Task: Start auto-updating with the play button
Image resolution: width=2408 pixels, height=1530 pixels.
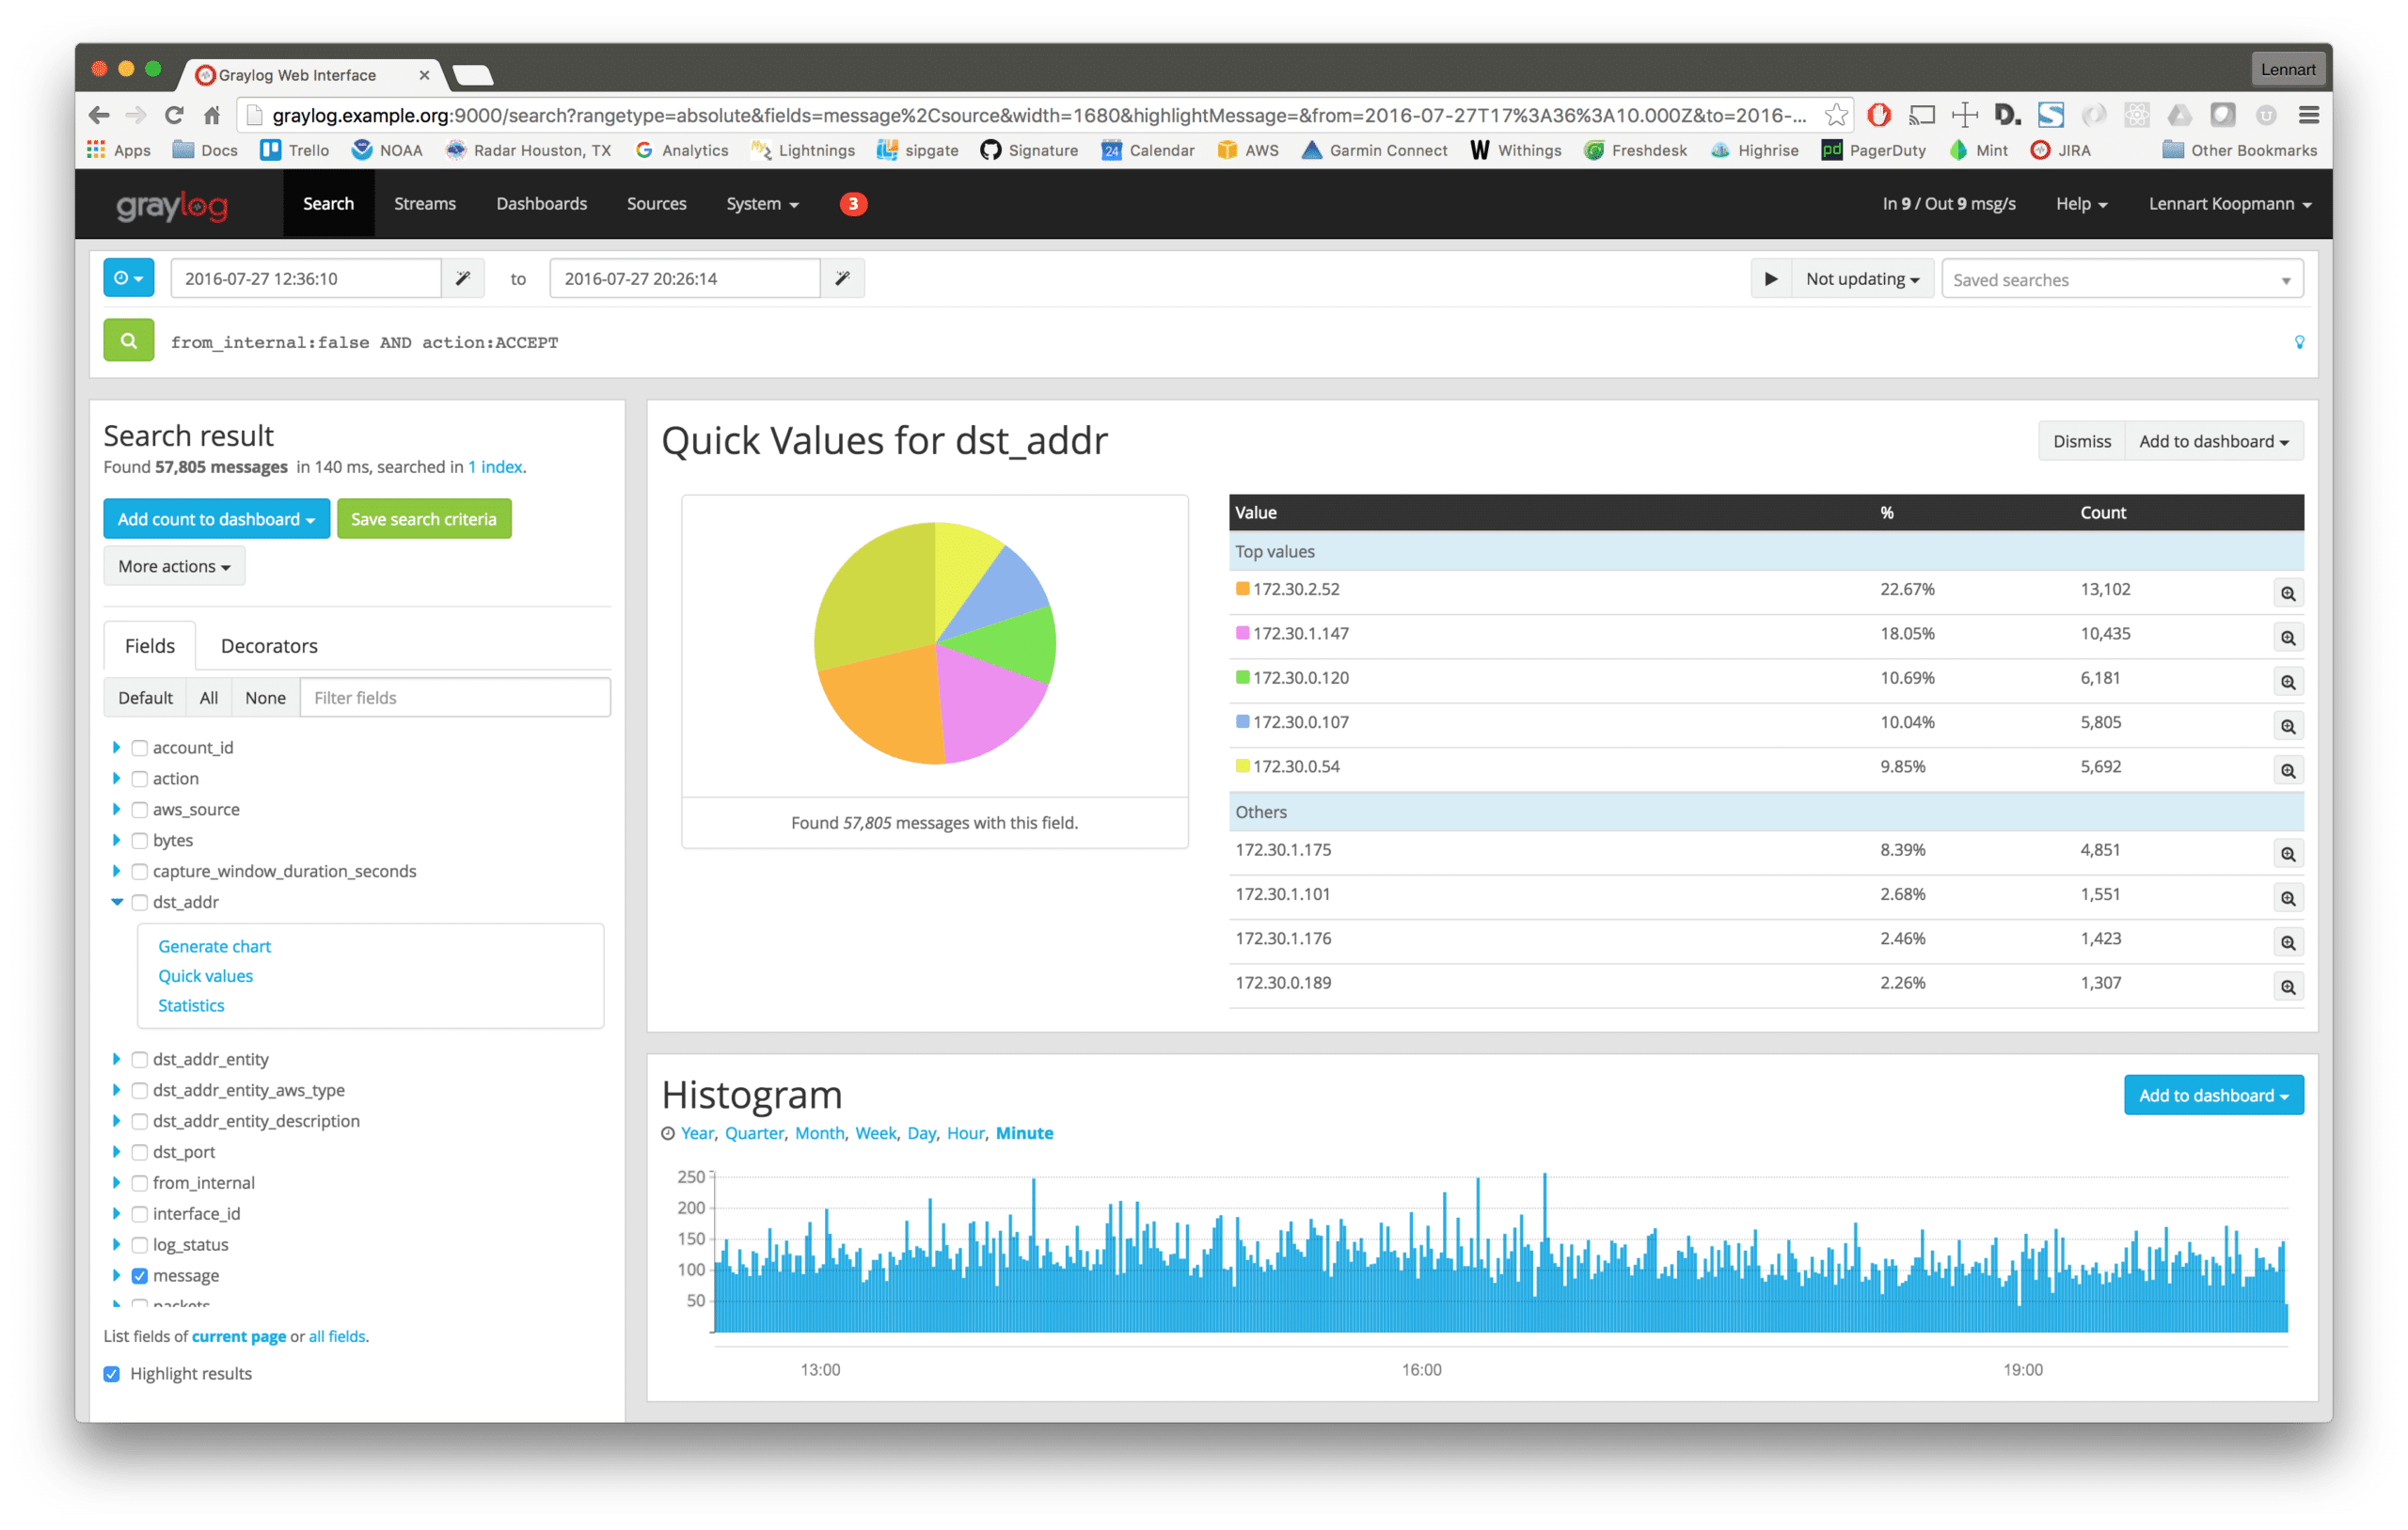Action: coord(1771,279)
